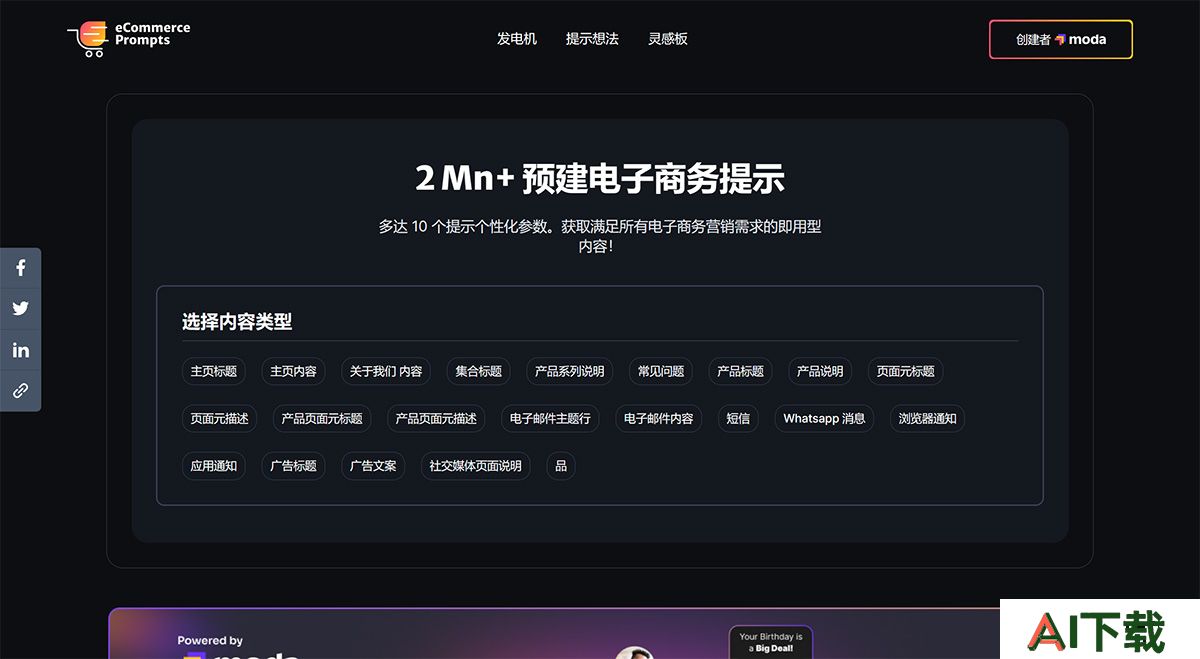This screenshot has width=1200, height=659.
Task: Select the 主页内容 content type
Action: click(293, 371)
